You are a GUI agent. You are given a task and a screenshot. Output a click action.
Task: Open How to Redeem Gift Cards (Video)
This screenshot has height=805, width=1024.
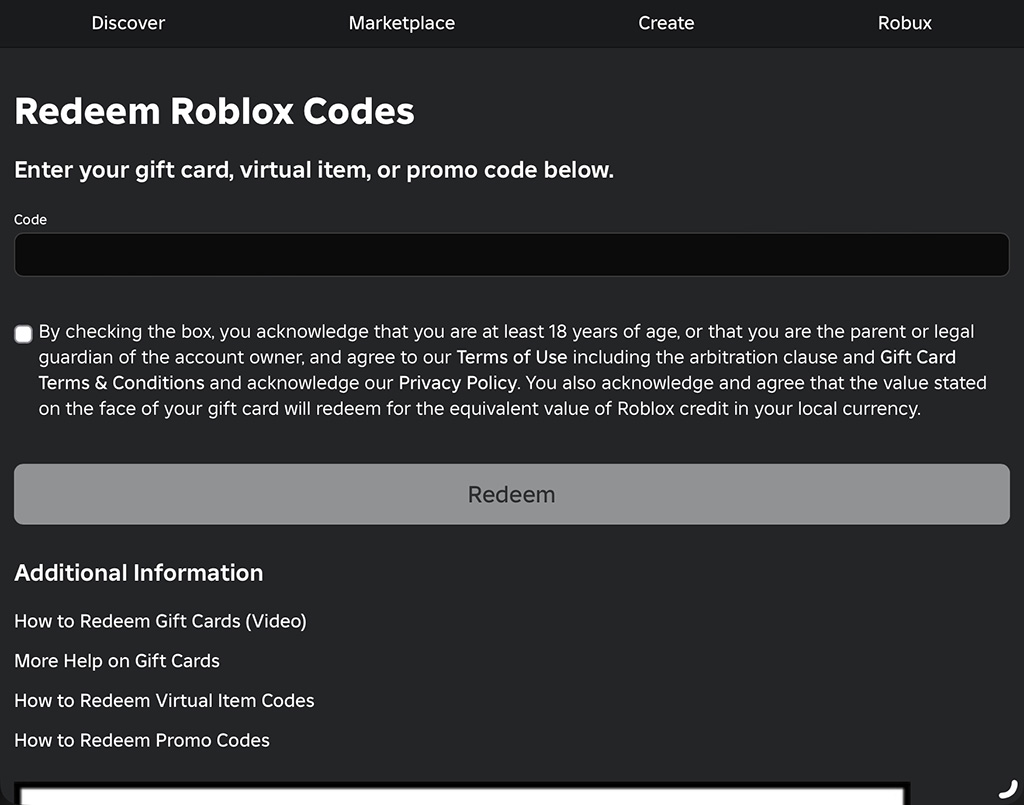click(x=161, y=621)
